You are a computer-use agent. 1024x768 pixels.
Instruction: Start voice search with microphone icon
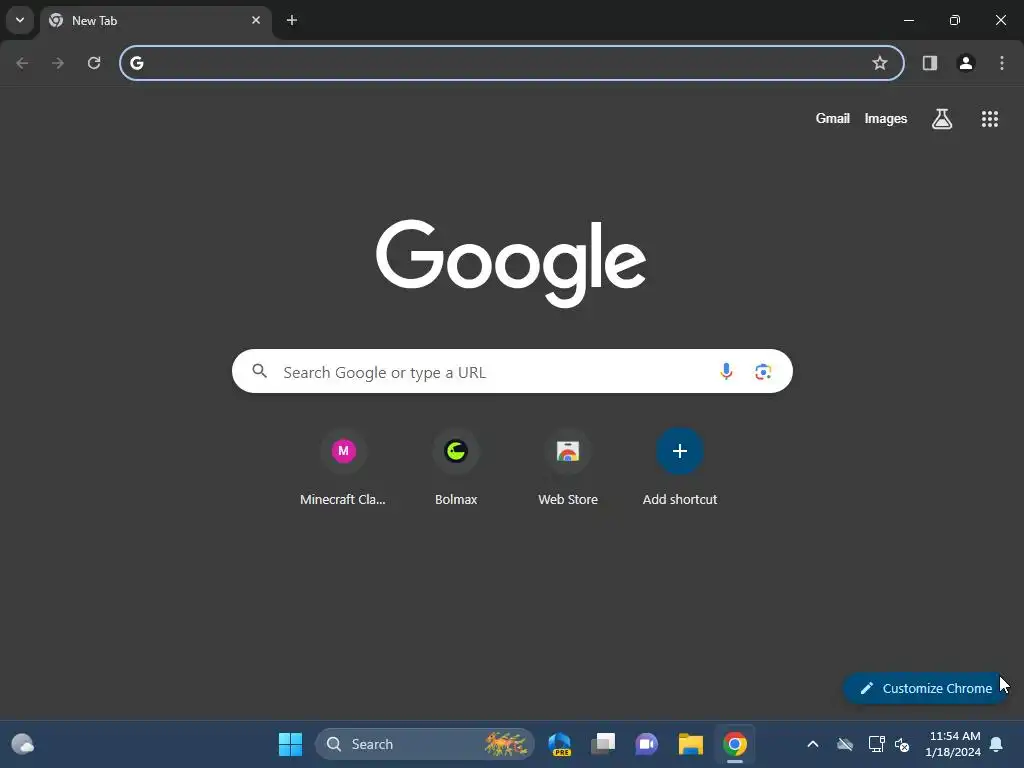726,372
